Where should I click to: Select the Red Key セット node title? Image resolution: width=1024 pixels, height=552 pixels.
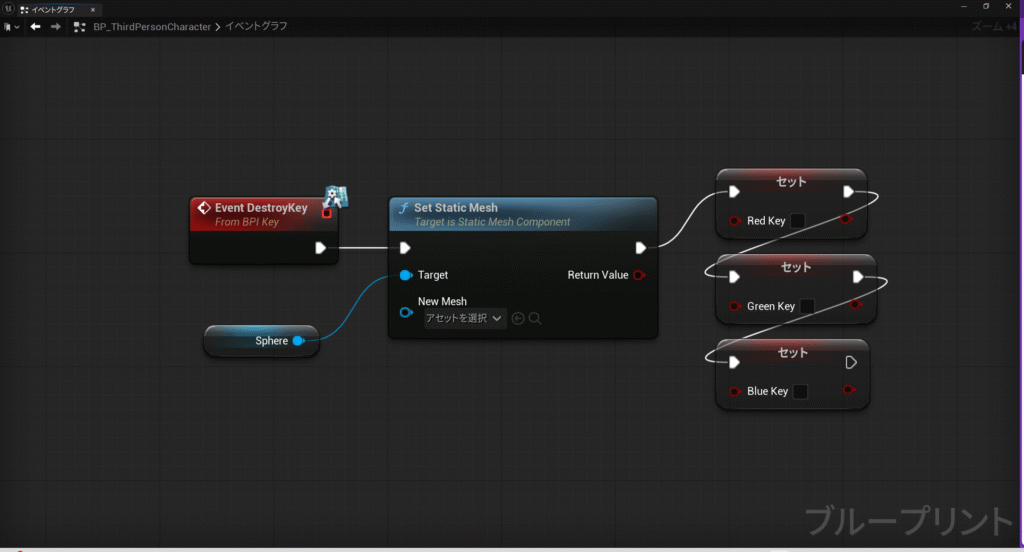point(792,182)
